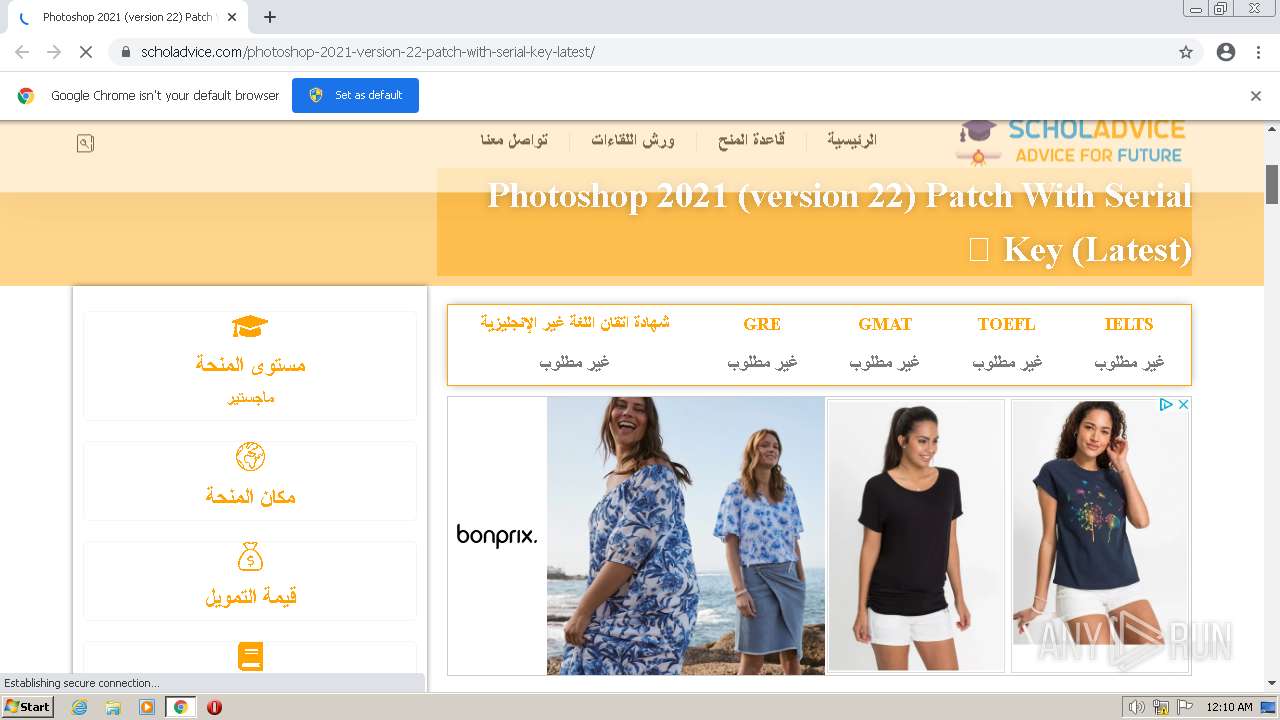Click the website search magnifier icon
Image resolution: width=1280 pixels, height=720 pixels.
tap(85, 144)
